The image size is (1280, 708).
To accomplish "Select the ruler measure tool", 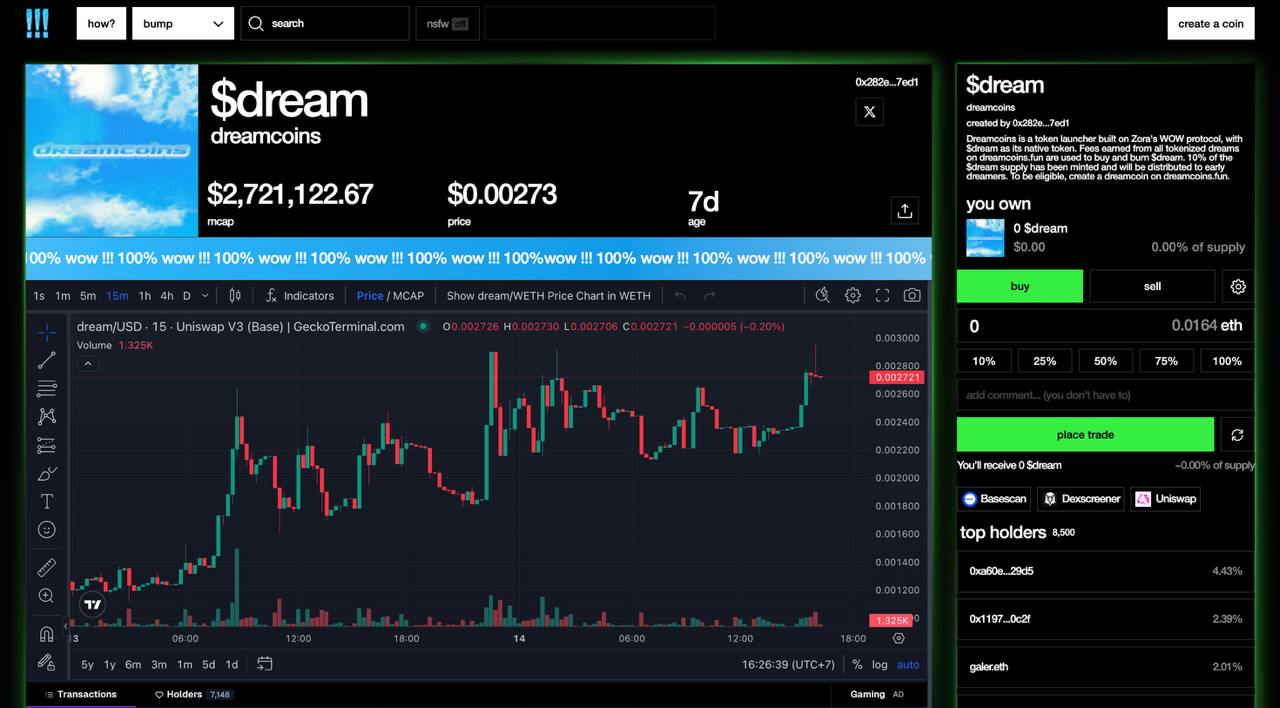I will coord(46,568).
